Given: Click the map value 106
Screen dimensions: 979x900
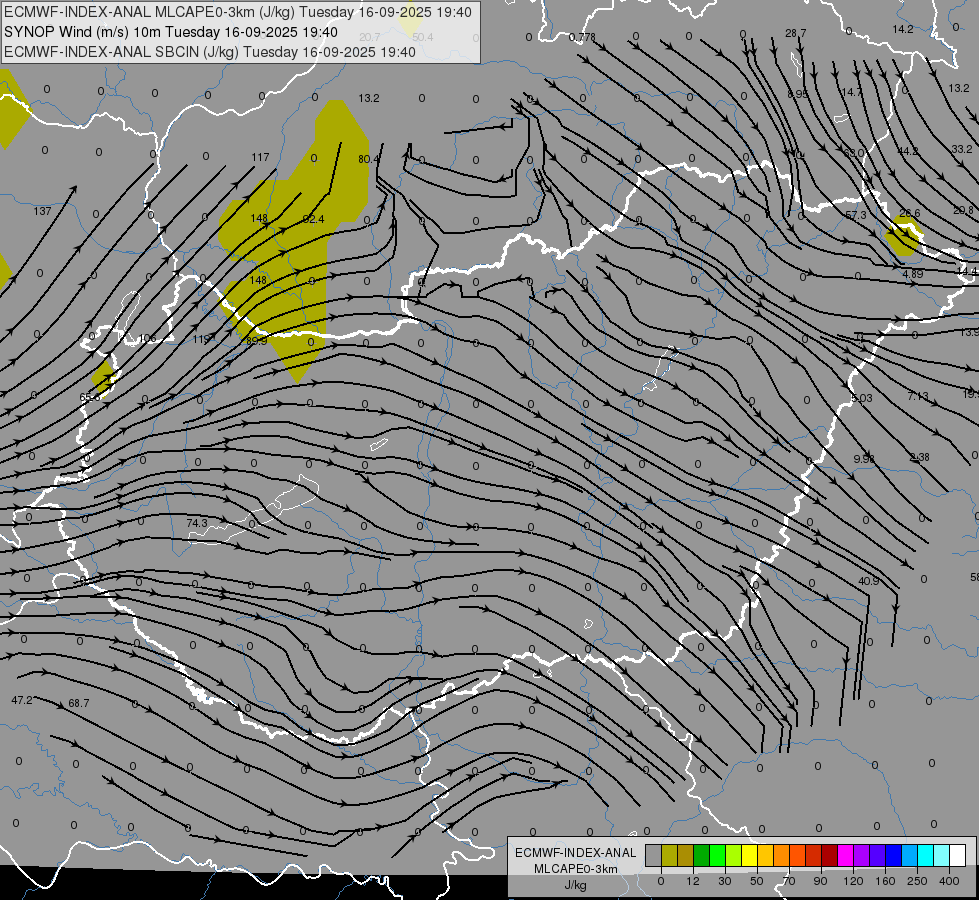Looking at the screenshot, I should pos(147,339).
